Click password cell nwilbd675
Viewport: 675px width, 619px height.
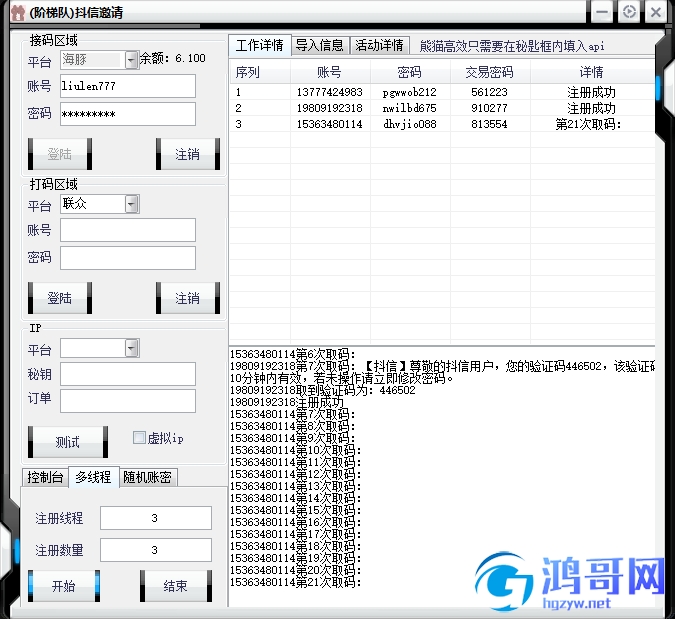pos(410,108)
